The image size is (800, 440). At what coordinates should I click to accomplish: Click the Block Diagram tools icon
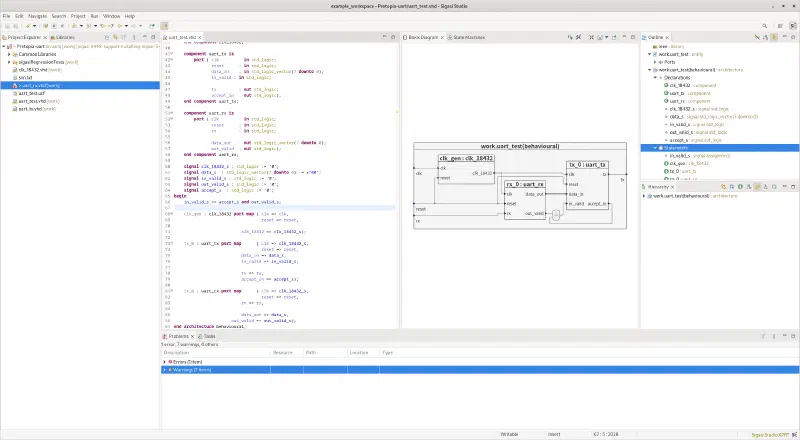pos(579,37)
